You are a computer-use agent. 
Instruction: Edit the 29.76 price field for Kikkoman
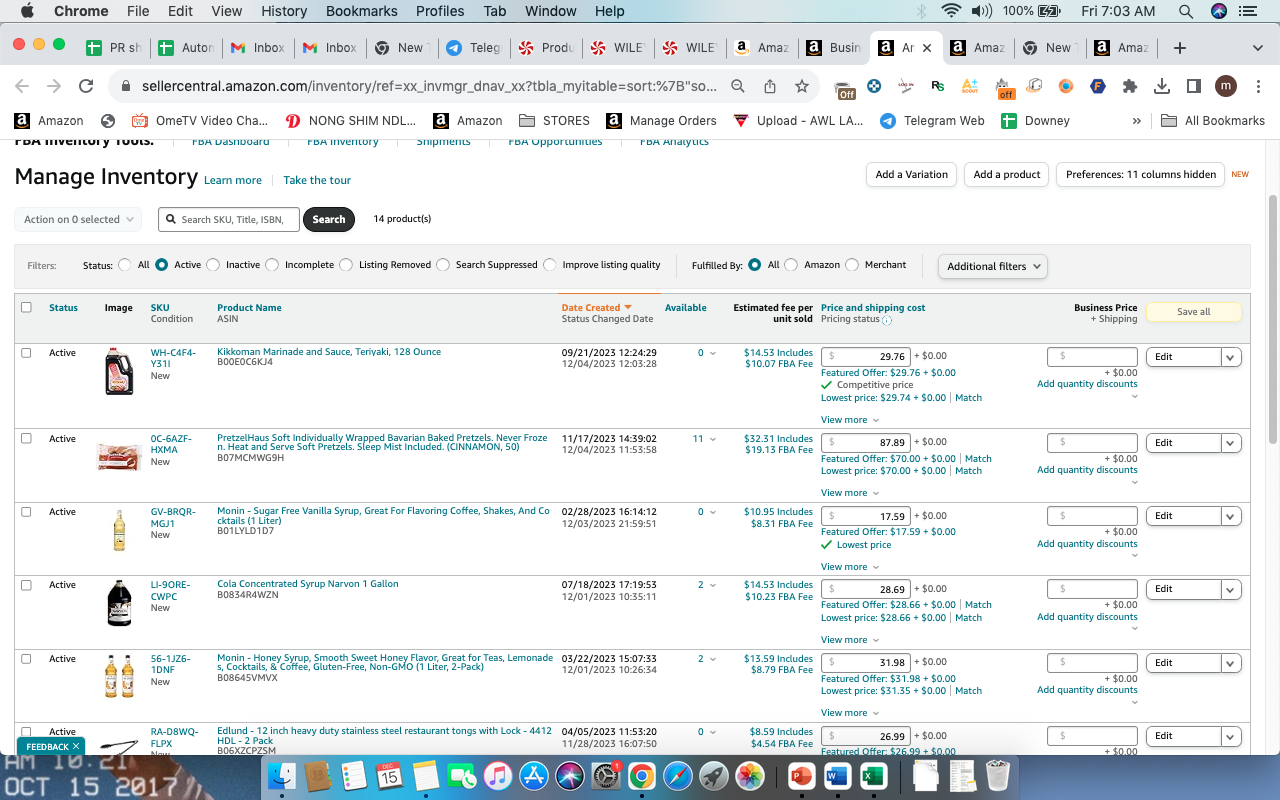pyautogui.click(x=865, y=357)
